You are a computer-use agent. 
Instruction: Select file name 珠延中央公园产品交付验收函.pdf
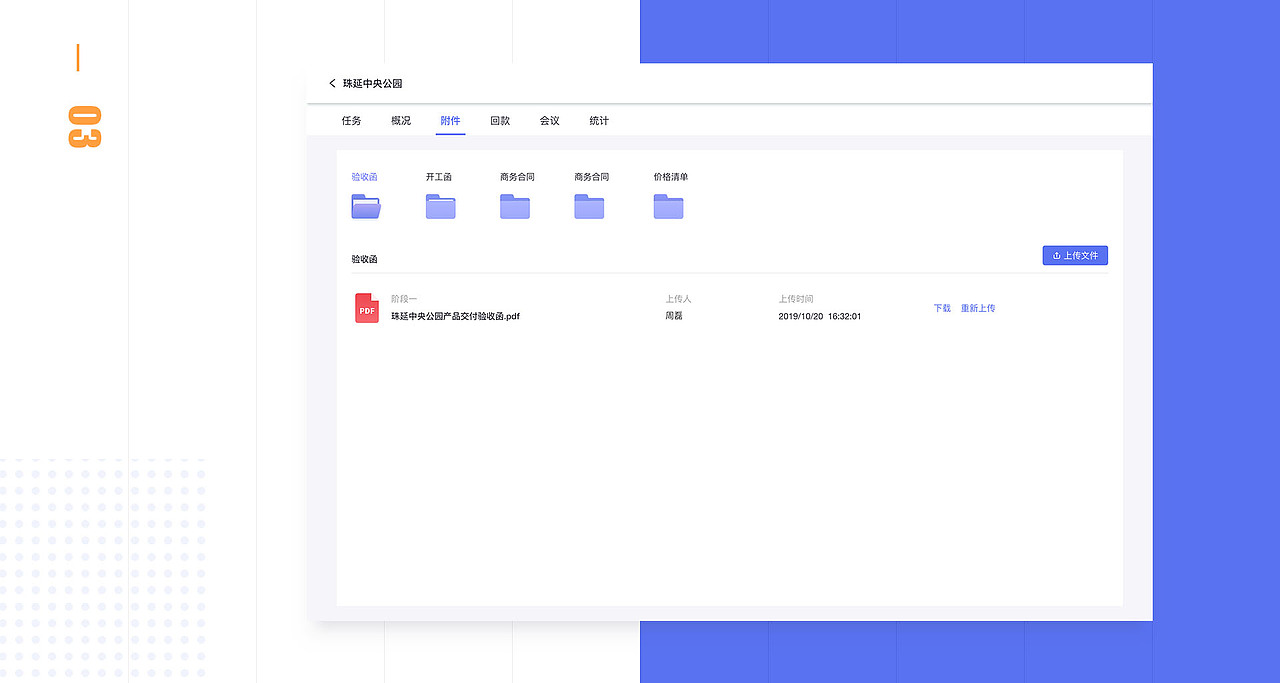455,316
